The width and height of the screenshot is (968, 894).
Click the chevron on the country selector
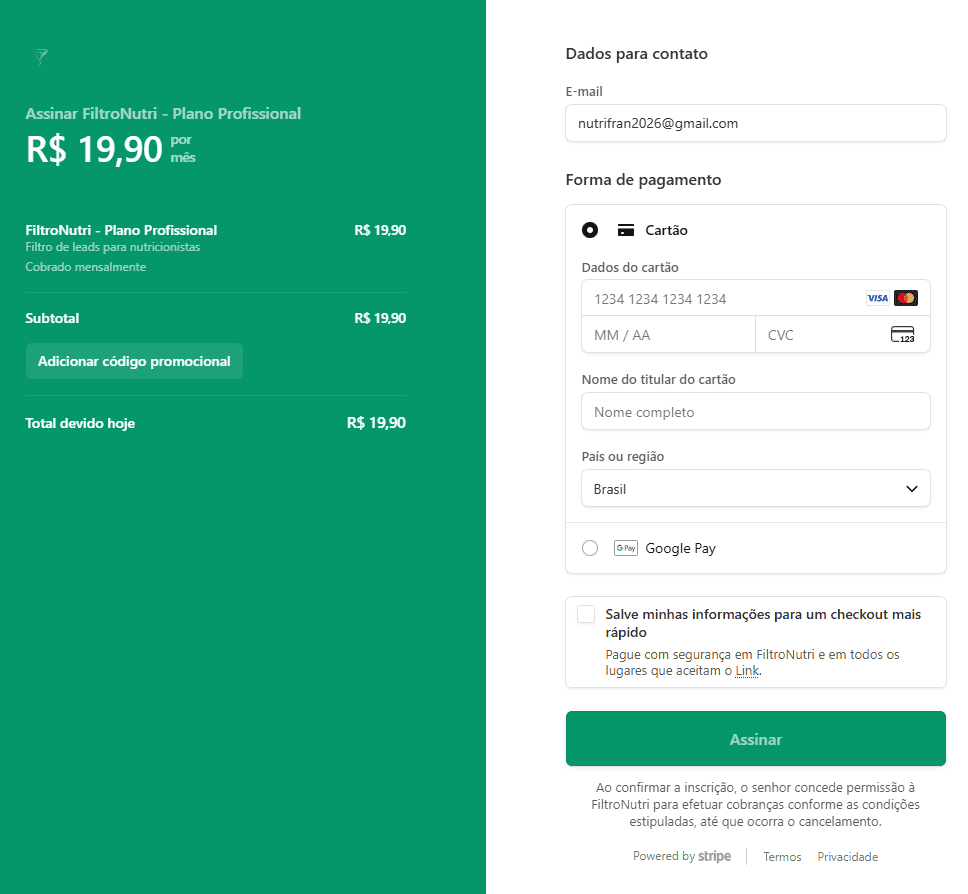pyautogui.click(x=911, y=488)
